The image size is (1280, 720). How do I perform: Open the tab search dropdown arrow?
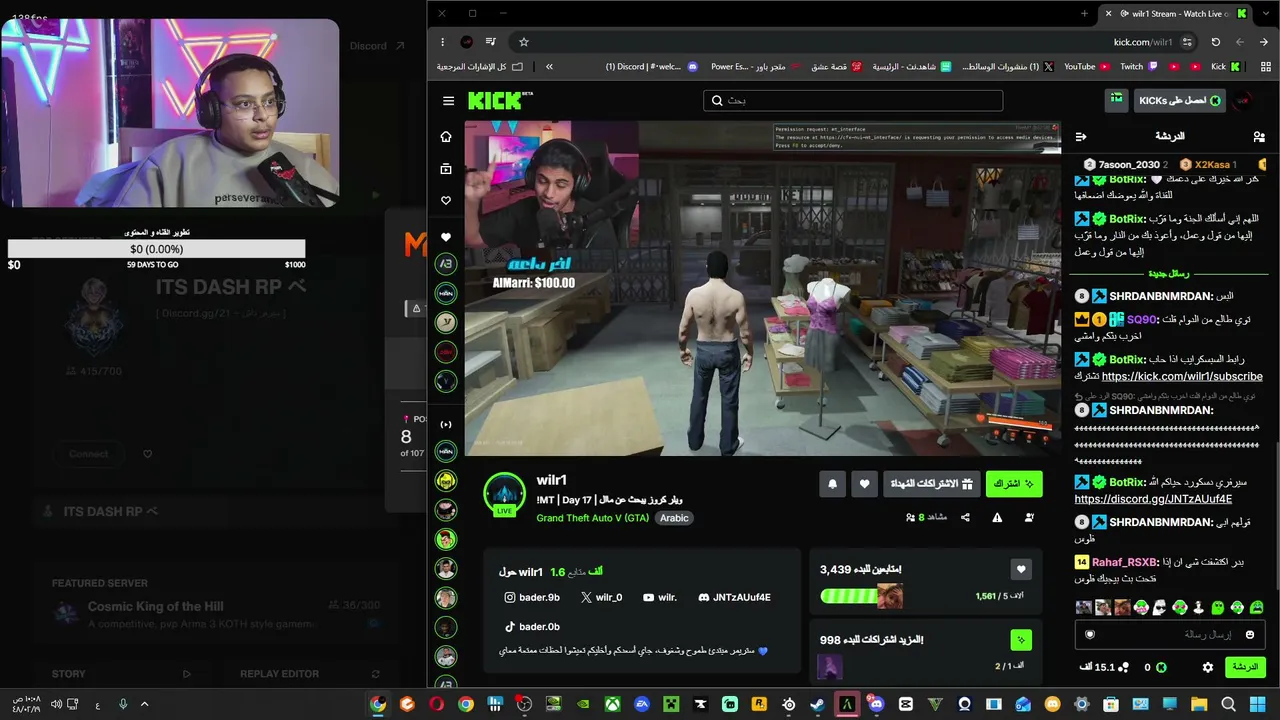coord(1264,13)
